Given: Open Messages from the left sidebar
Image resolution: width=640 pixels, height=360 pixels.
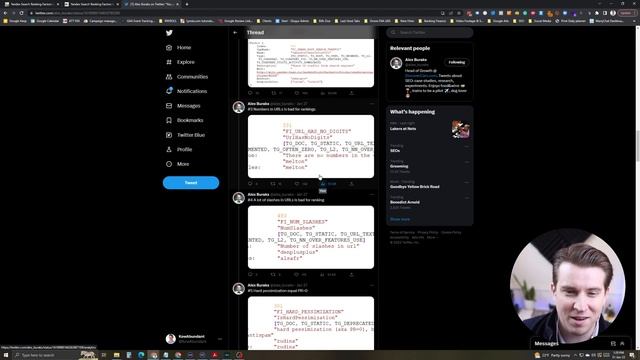Looking at the screenshot, I should 183,106.
